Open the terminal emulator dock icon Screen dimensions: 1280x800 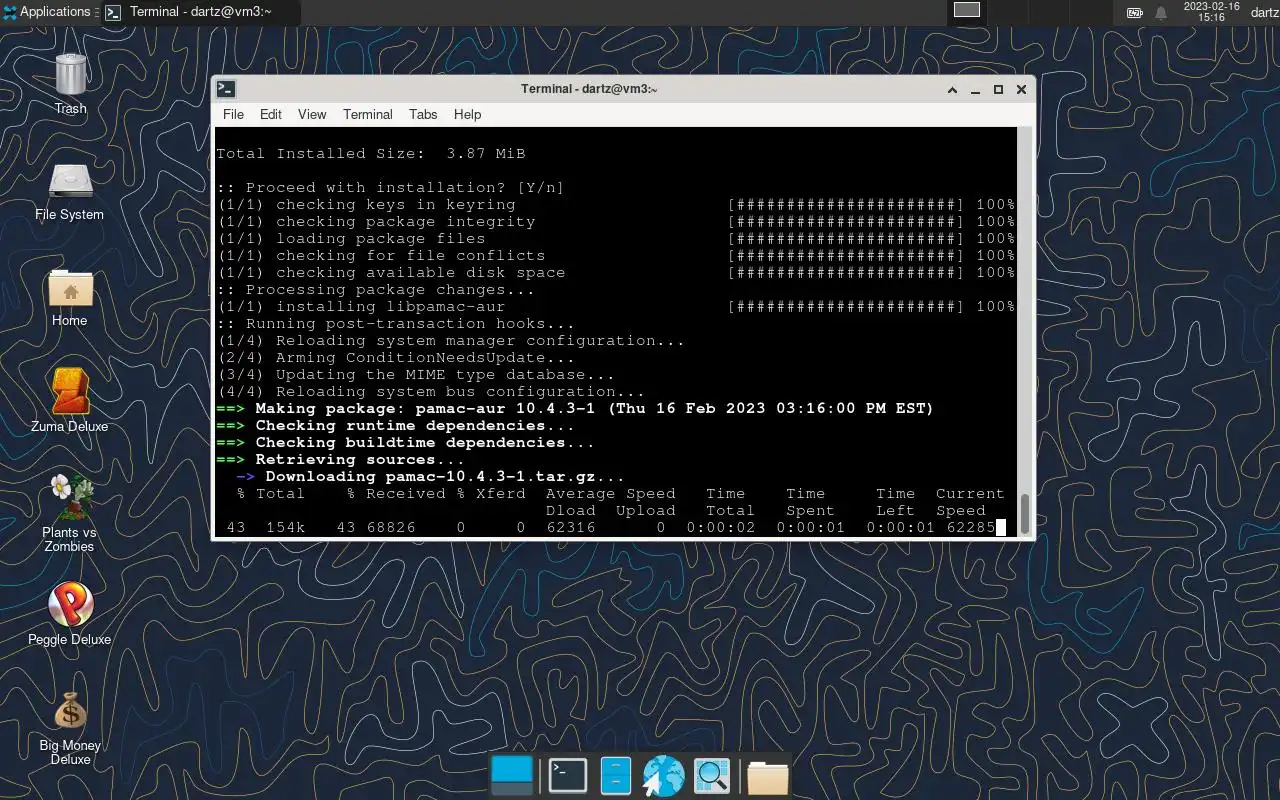pyautogui.click(x=568, y=775)
